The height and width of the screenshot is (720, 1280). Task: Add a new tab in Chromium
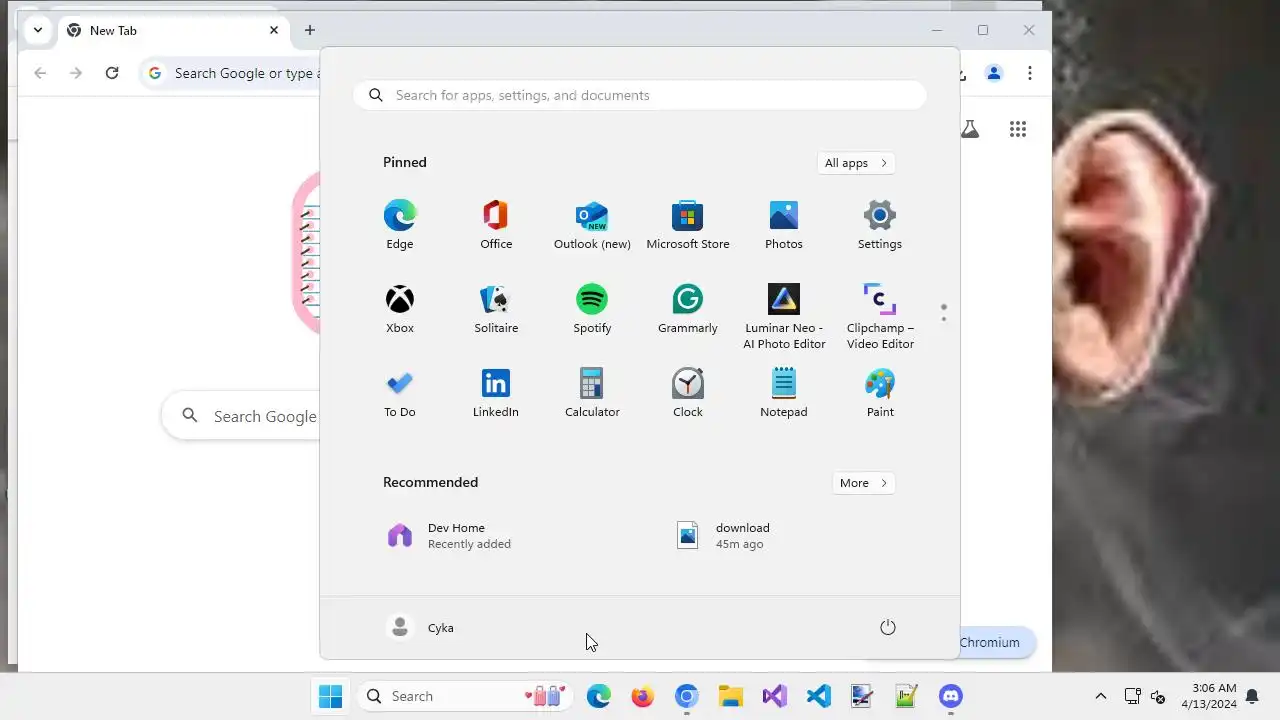click(310, 30)
